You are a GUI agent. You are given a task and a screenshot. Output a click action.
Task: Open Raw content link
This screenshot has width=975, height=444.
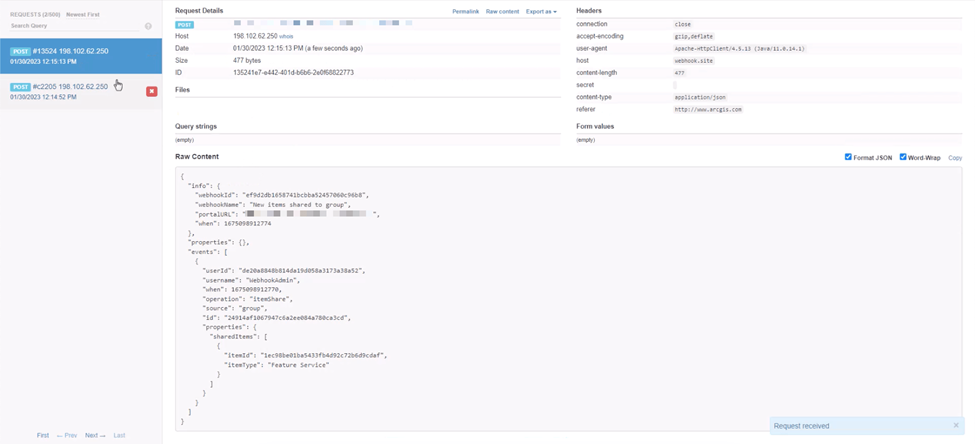click(x=502, y=11)
